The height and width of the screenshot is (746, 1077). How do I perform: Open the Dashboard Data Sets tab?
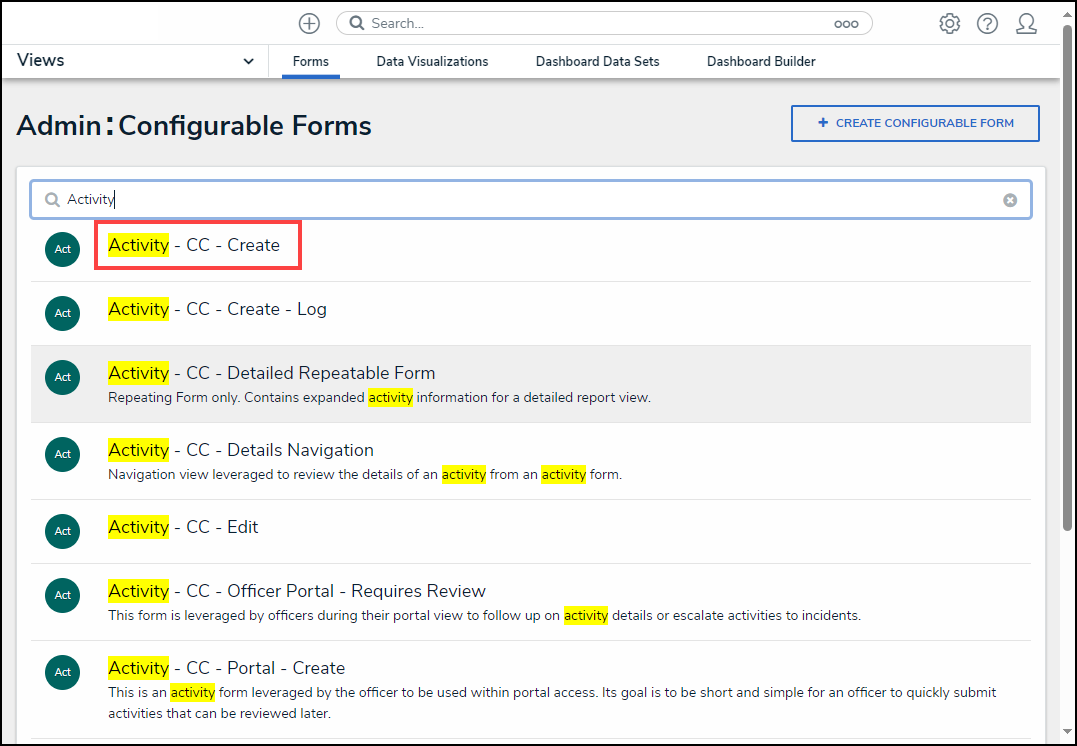[597, 61]
